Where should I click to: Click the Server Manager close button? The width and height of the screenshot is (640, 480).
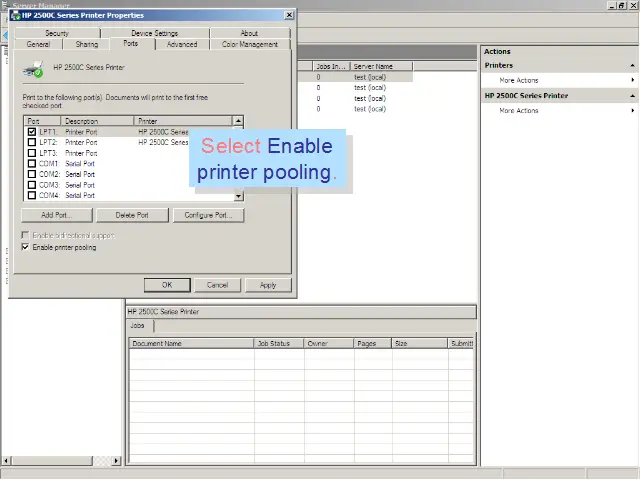633,5
